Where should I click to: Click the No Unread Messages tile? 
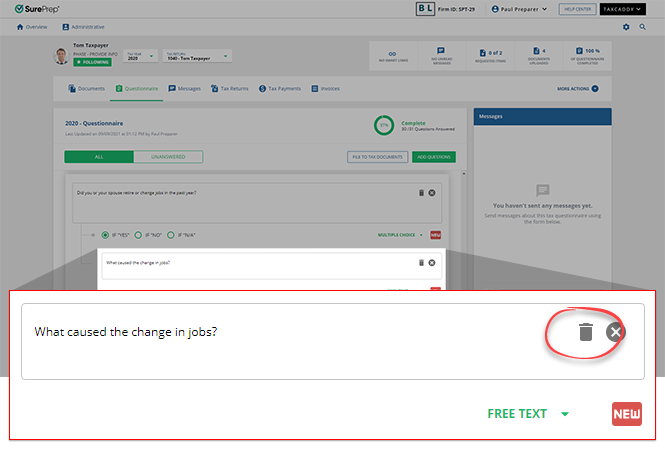441,56
